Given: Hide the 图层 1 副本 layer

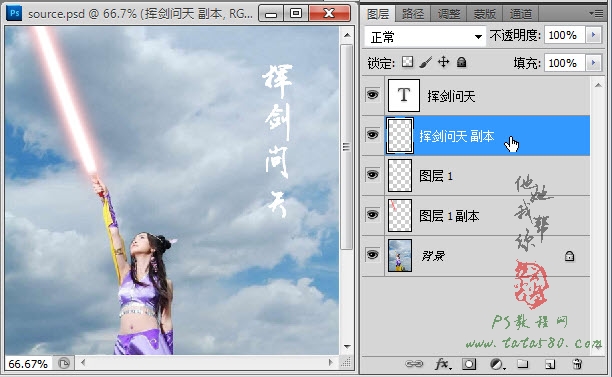Looking at the screenshot, I should click(x=373, y=214).
